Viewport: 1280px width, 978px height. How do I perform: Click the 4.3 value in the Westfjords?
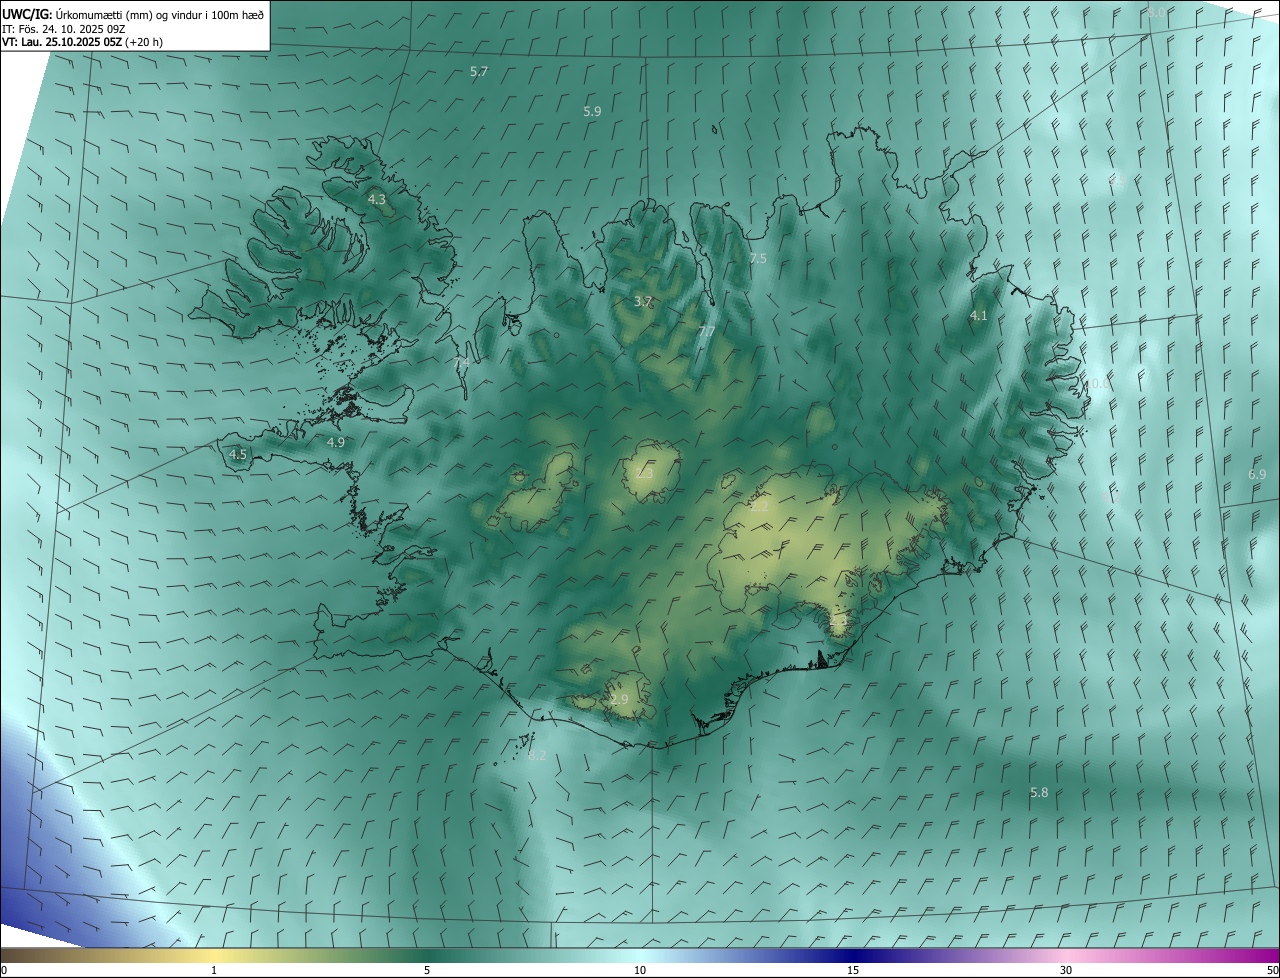point(377,200)
